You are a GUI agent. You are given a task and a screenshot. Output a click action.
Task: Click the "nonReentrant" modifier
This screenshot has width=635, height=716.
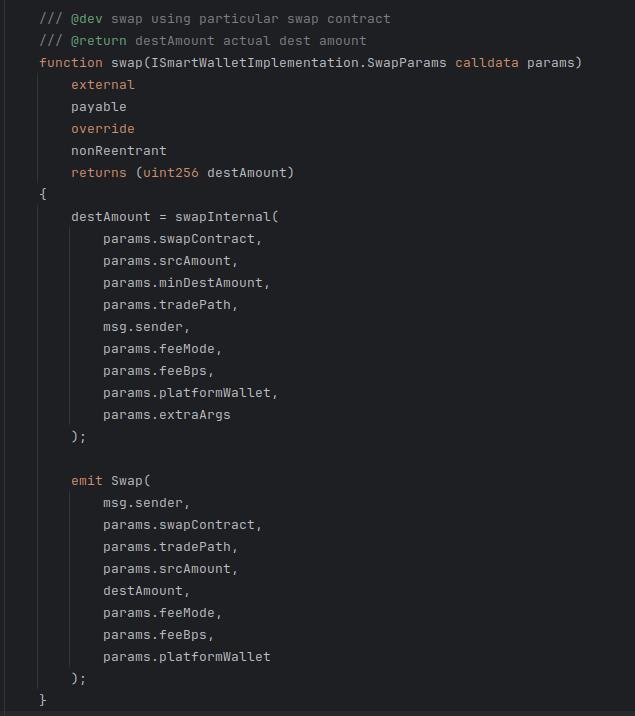118,150
